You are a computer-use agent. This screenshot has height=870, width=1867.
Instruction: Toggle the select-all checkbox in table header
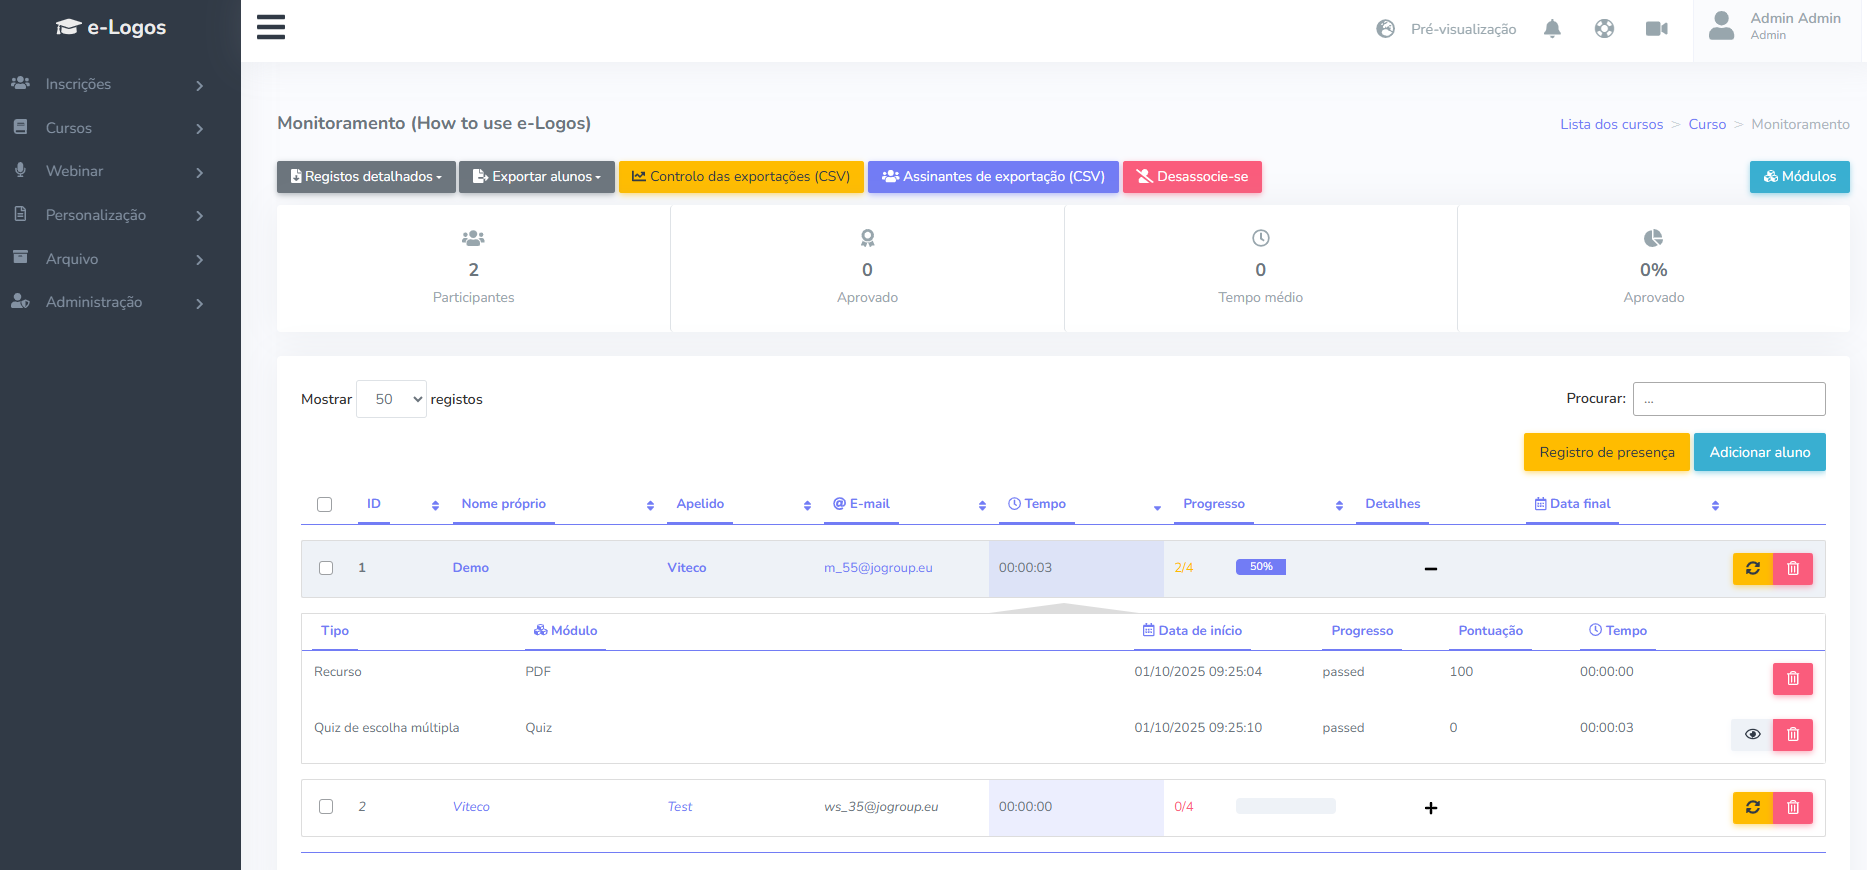tap(325, 504)
